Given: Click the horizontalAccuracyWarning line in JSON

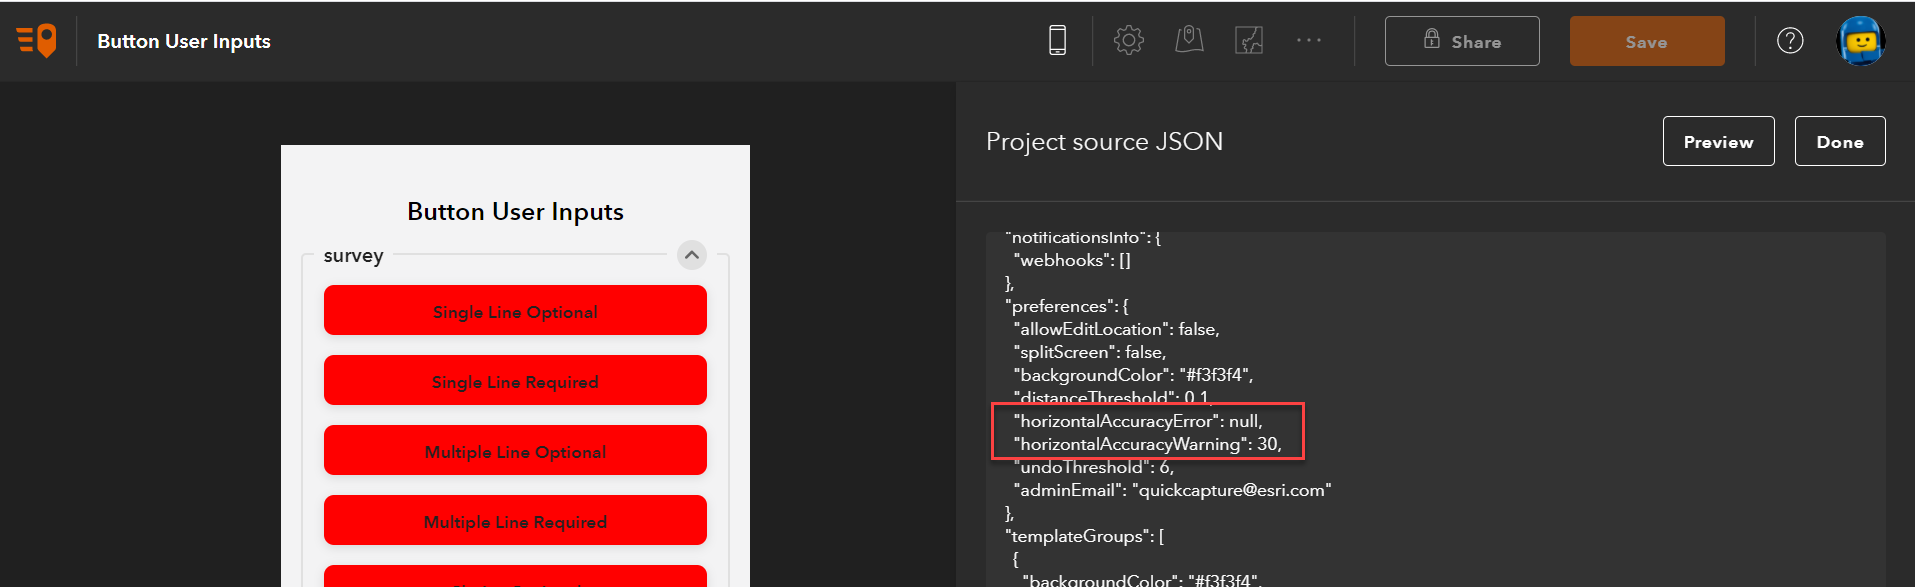Looking at the screenshot, I should pos(1147,444).
